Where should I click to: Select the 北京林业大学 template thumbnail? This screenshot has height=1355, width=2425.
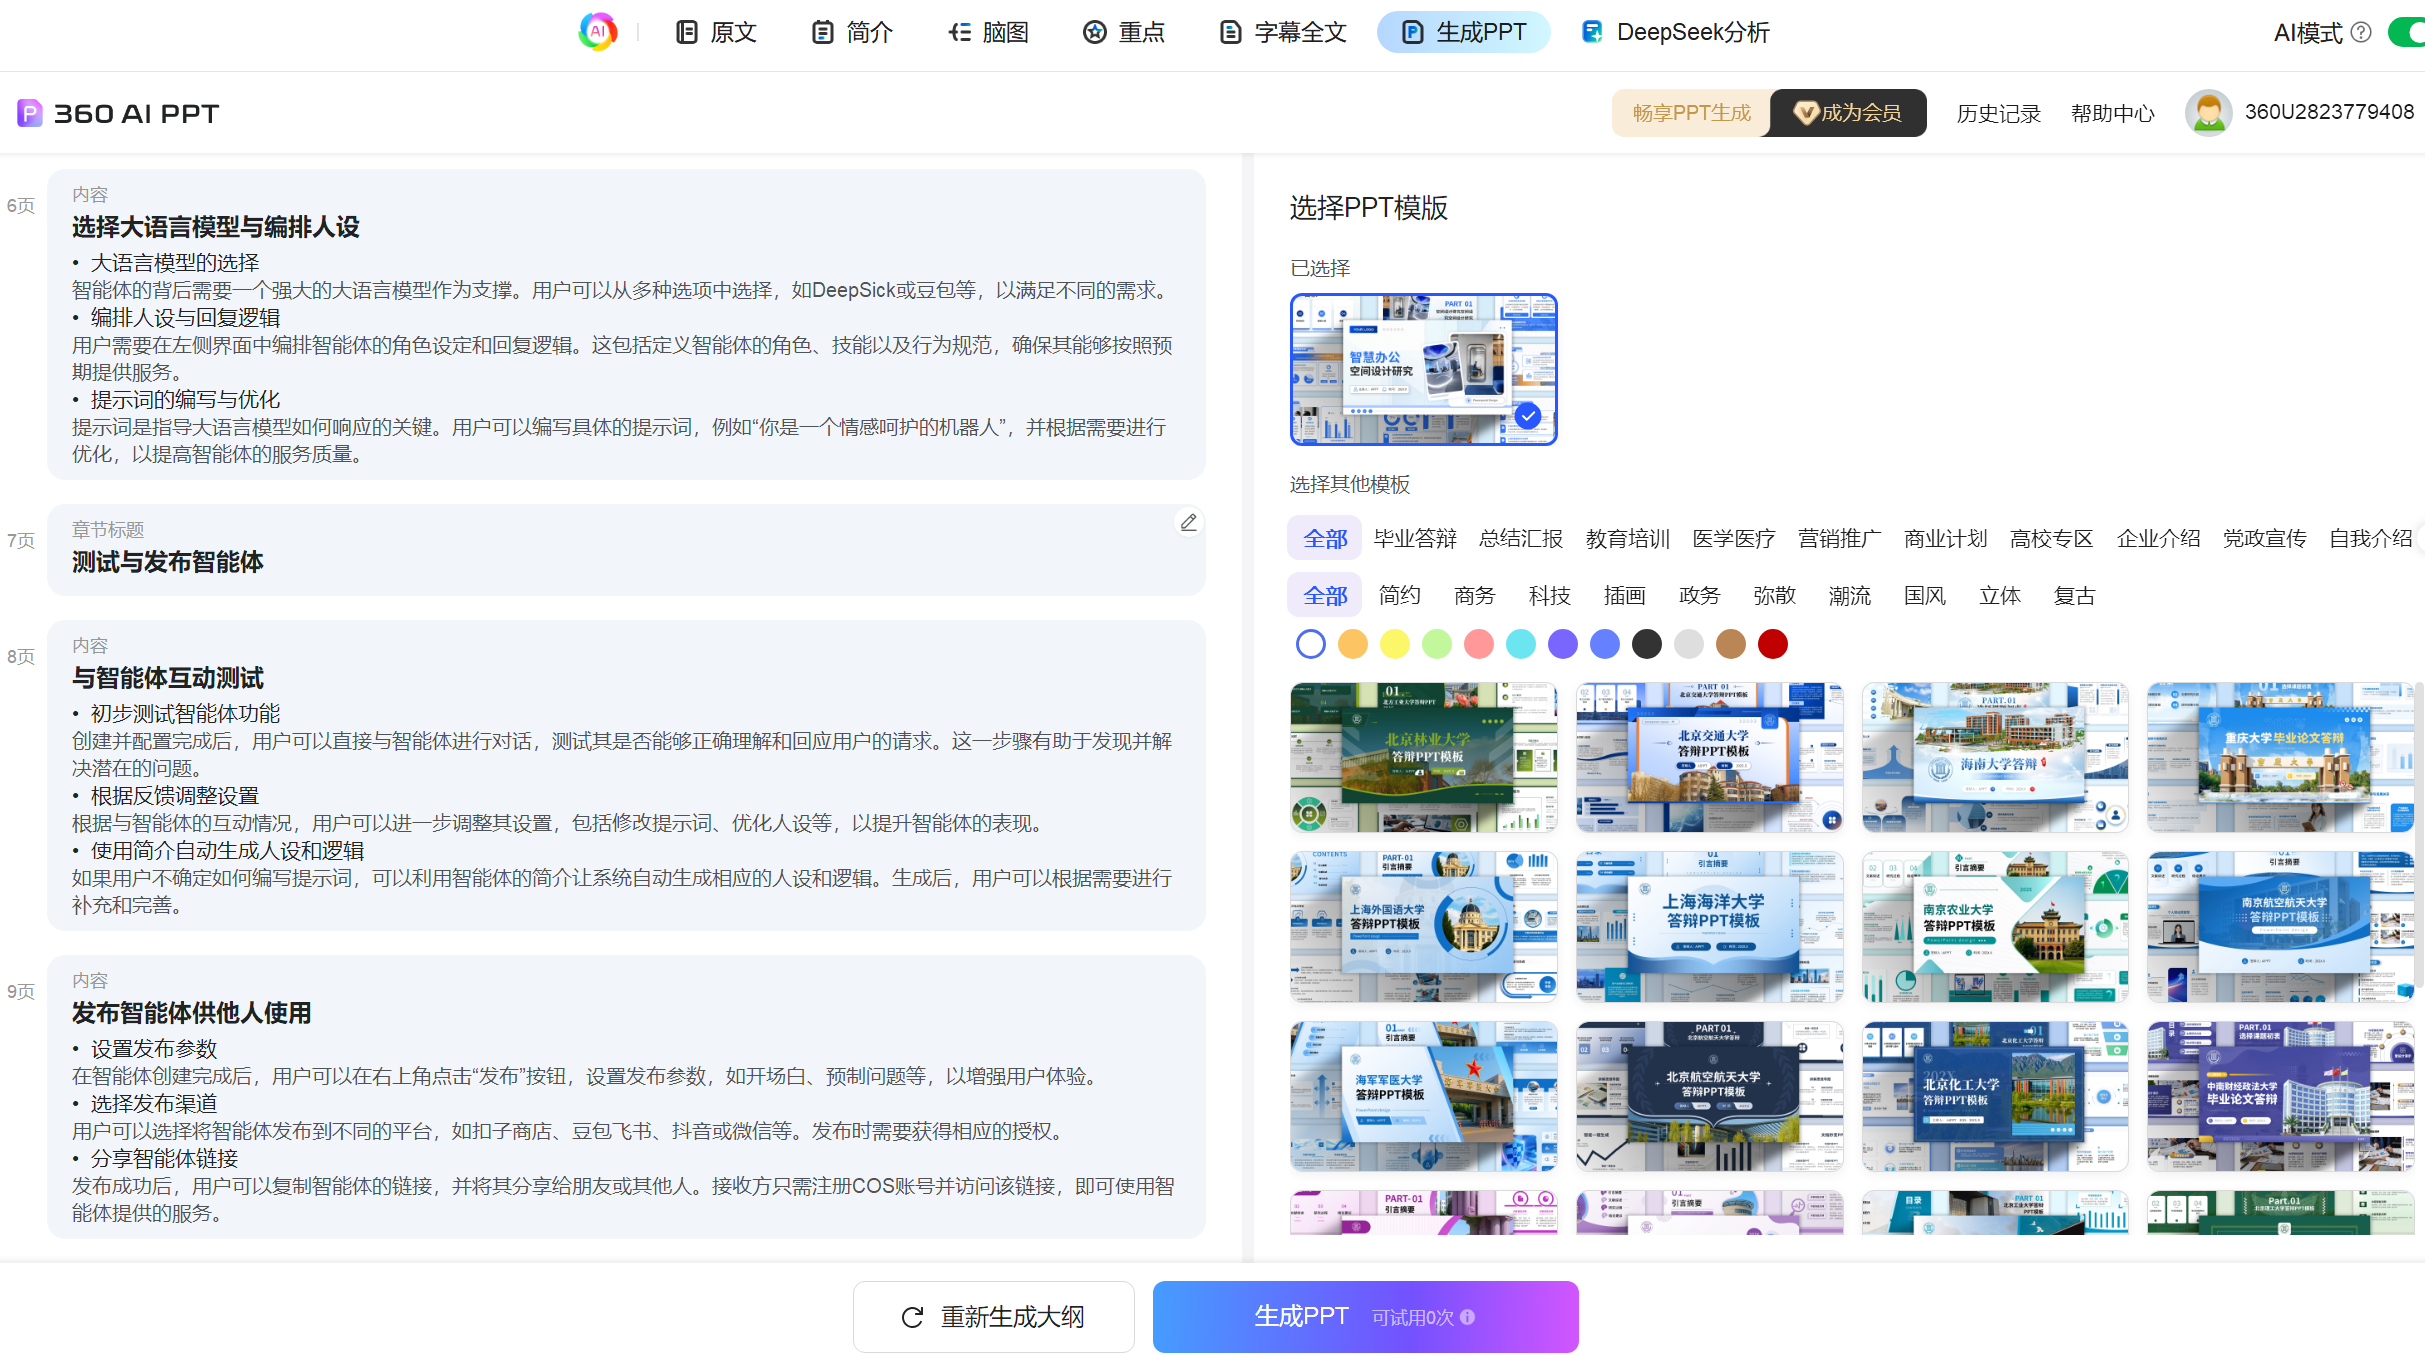[x=1423, y=757]
